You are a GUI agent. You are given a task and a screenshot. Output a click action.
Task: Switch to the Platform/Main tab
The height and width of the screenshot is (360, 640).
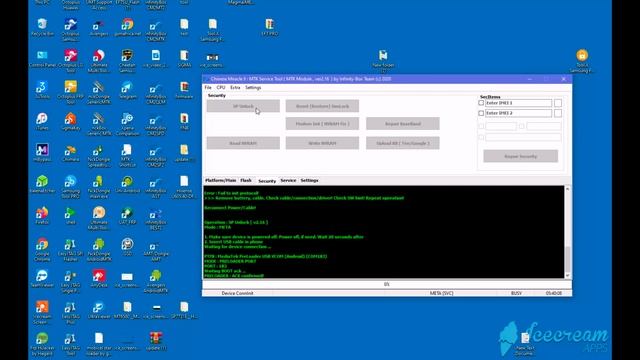pos(220,180)
